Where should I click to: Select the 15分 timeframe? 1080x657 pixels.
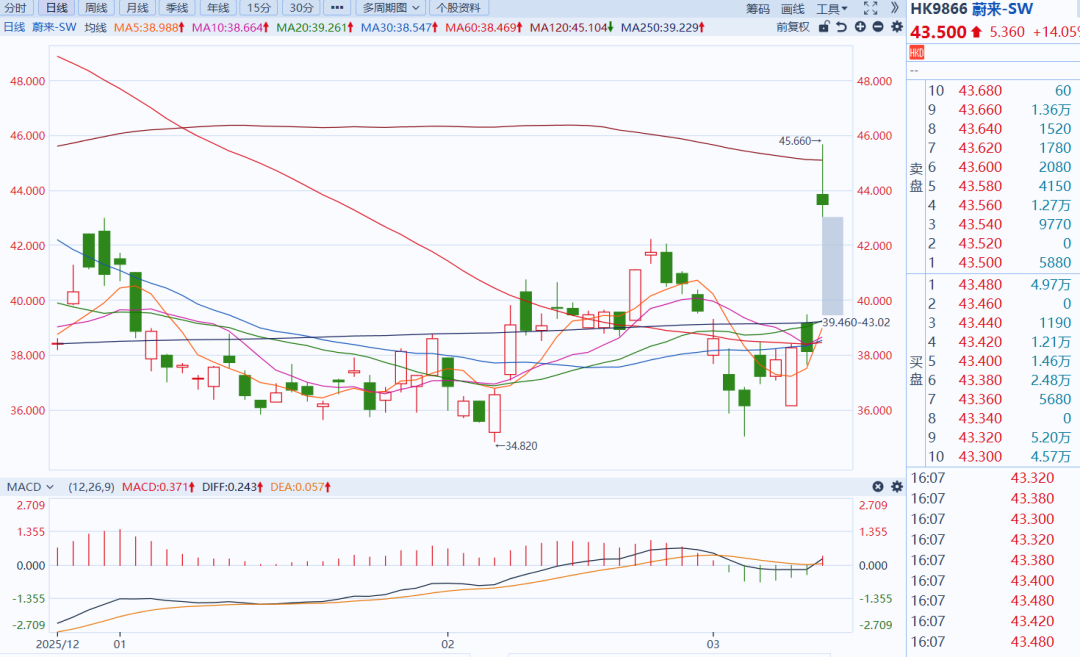pos(258,9)
